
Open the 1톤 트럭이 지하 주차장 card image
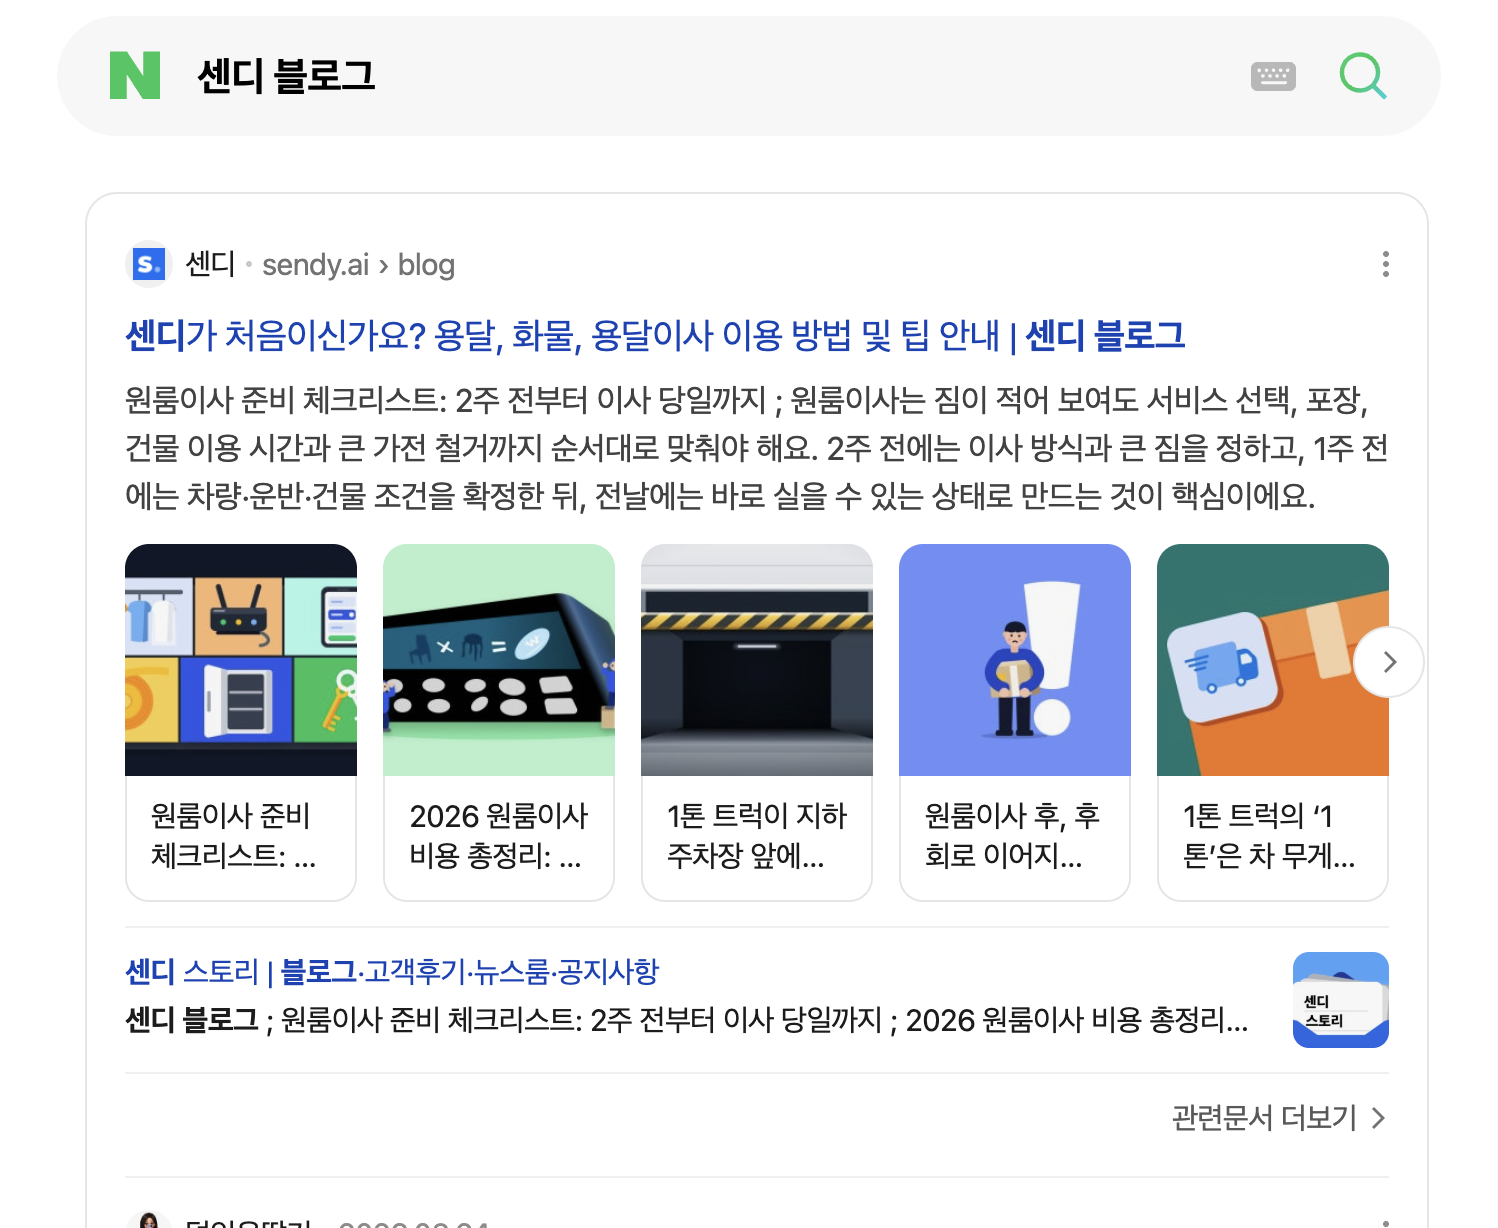(x=757, y=660)
